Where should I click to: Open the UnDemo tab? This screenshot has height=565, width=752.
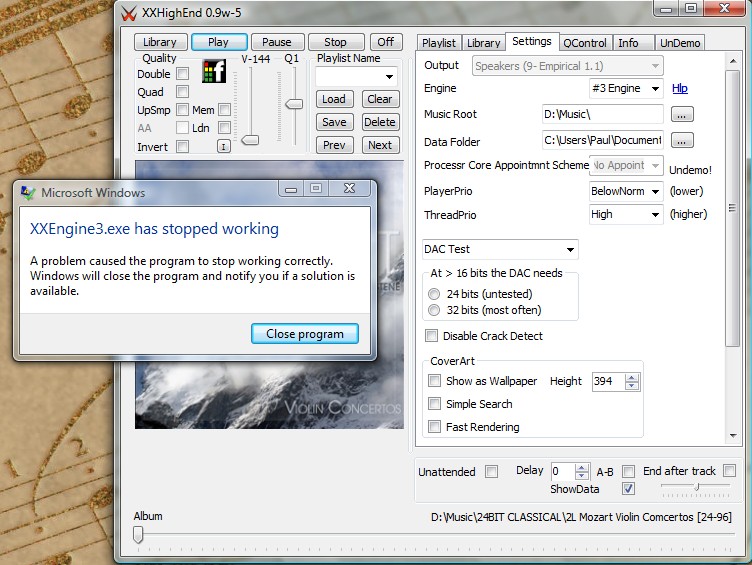[x=680, y=43]
